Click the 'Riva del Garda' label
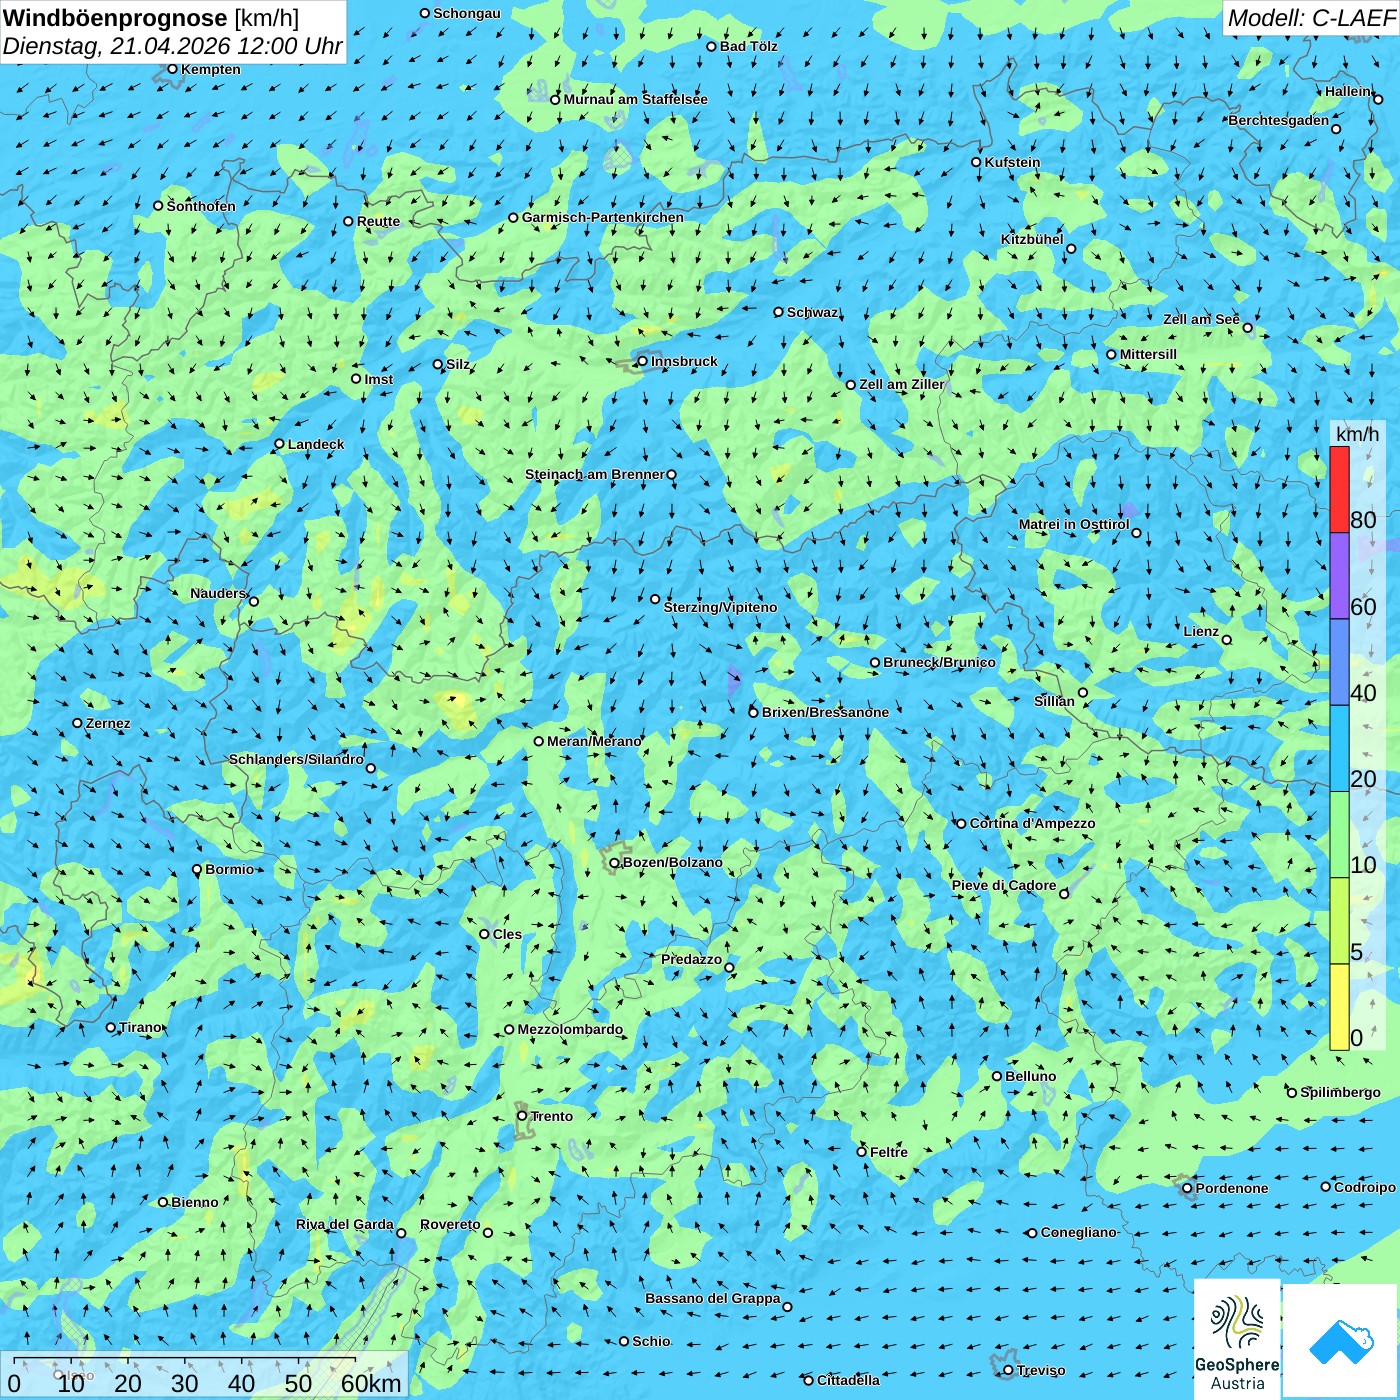1400x1400 pixels. pos(344,1224)
